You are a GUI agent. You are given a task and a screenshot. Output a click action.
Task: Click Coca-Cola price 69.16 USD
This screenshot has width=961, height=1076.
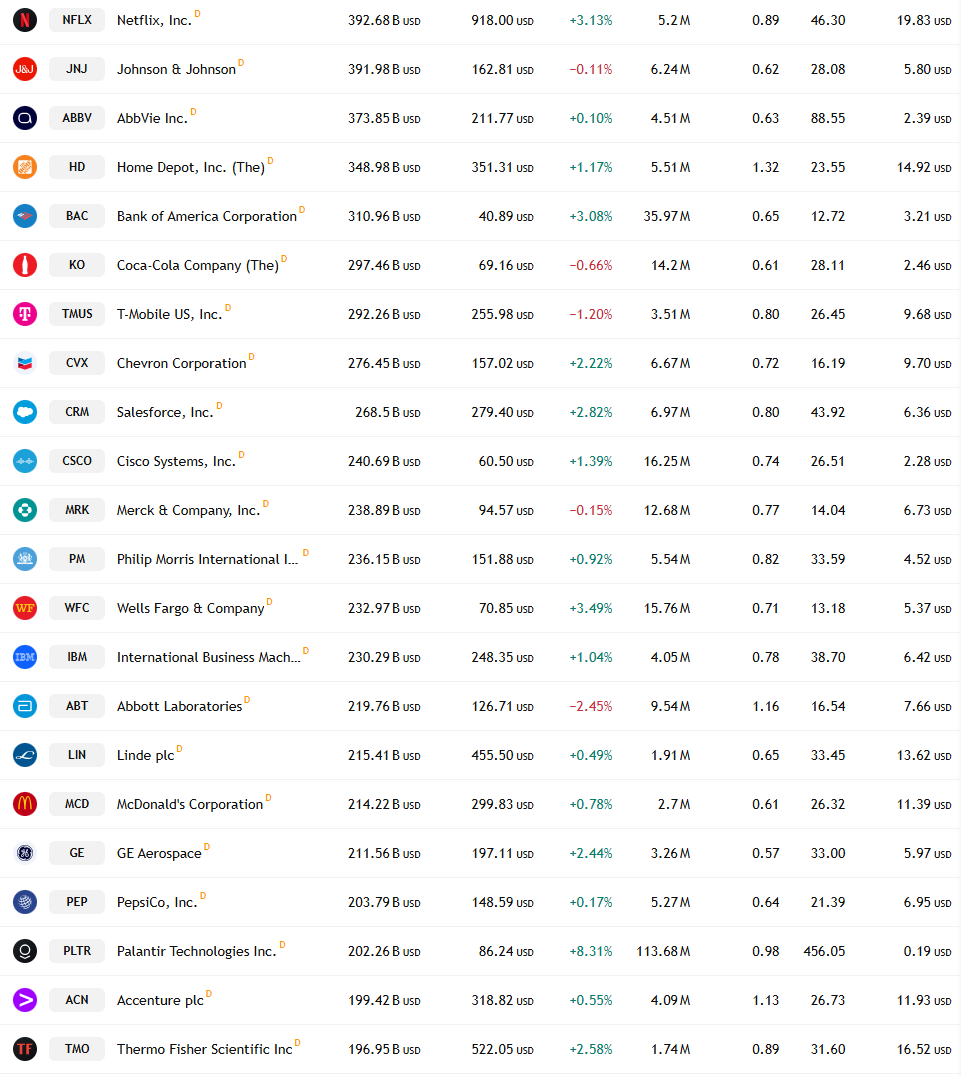506,266
